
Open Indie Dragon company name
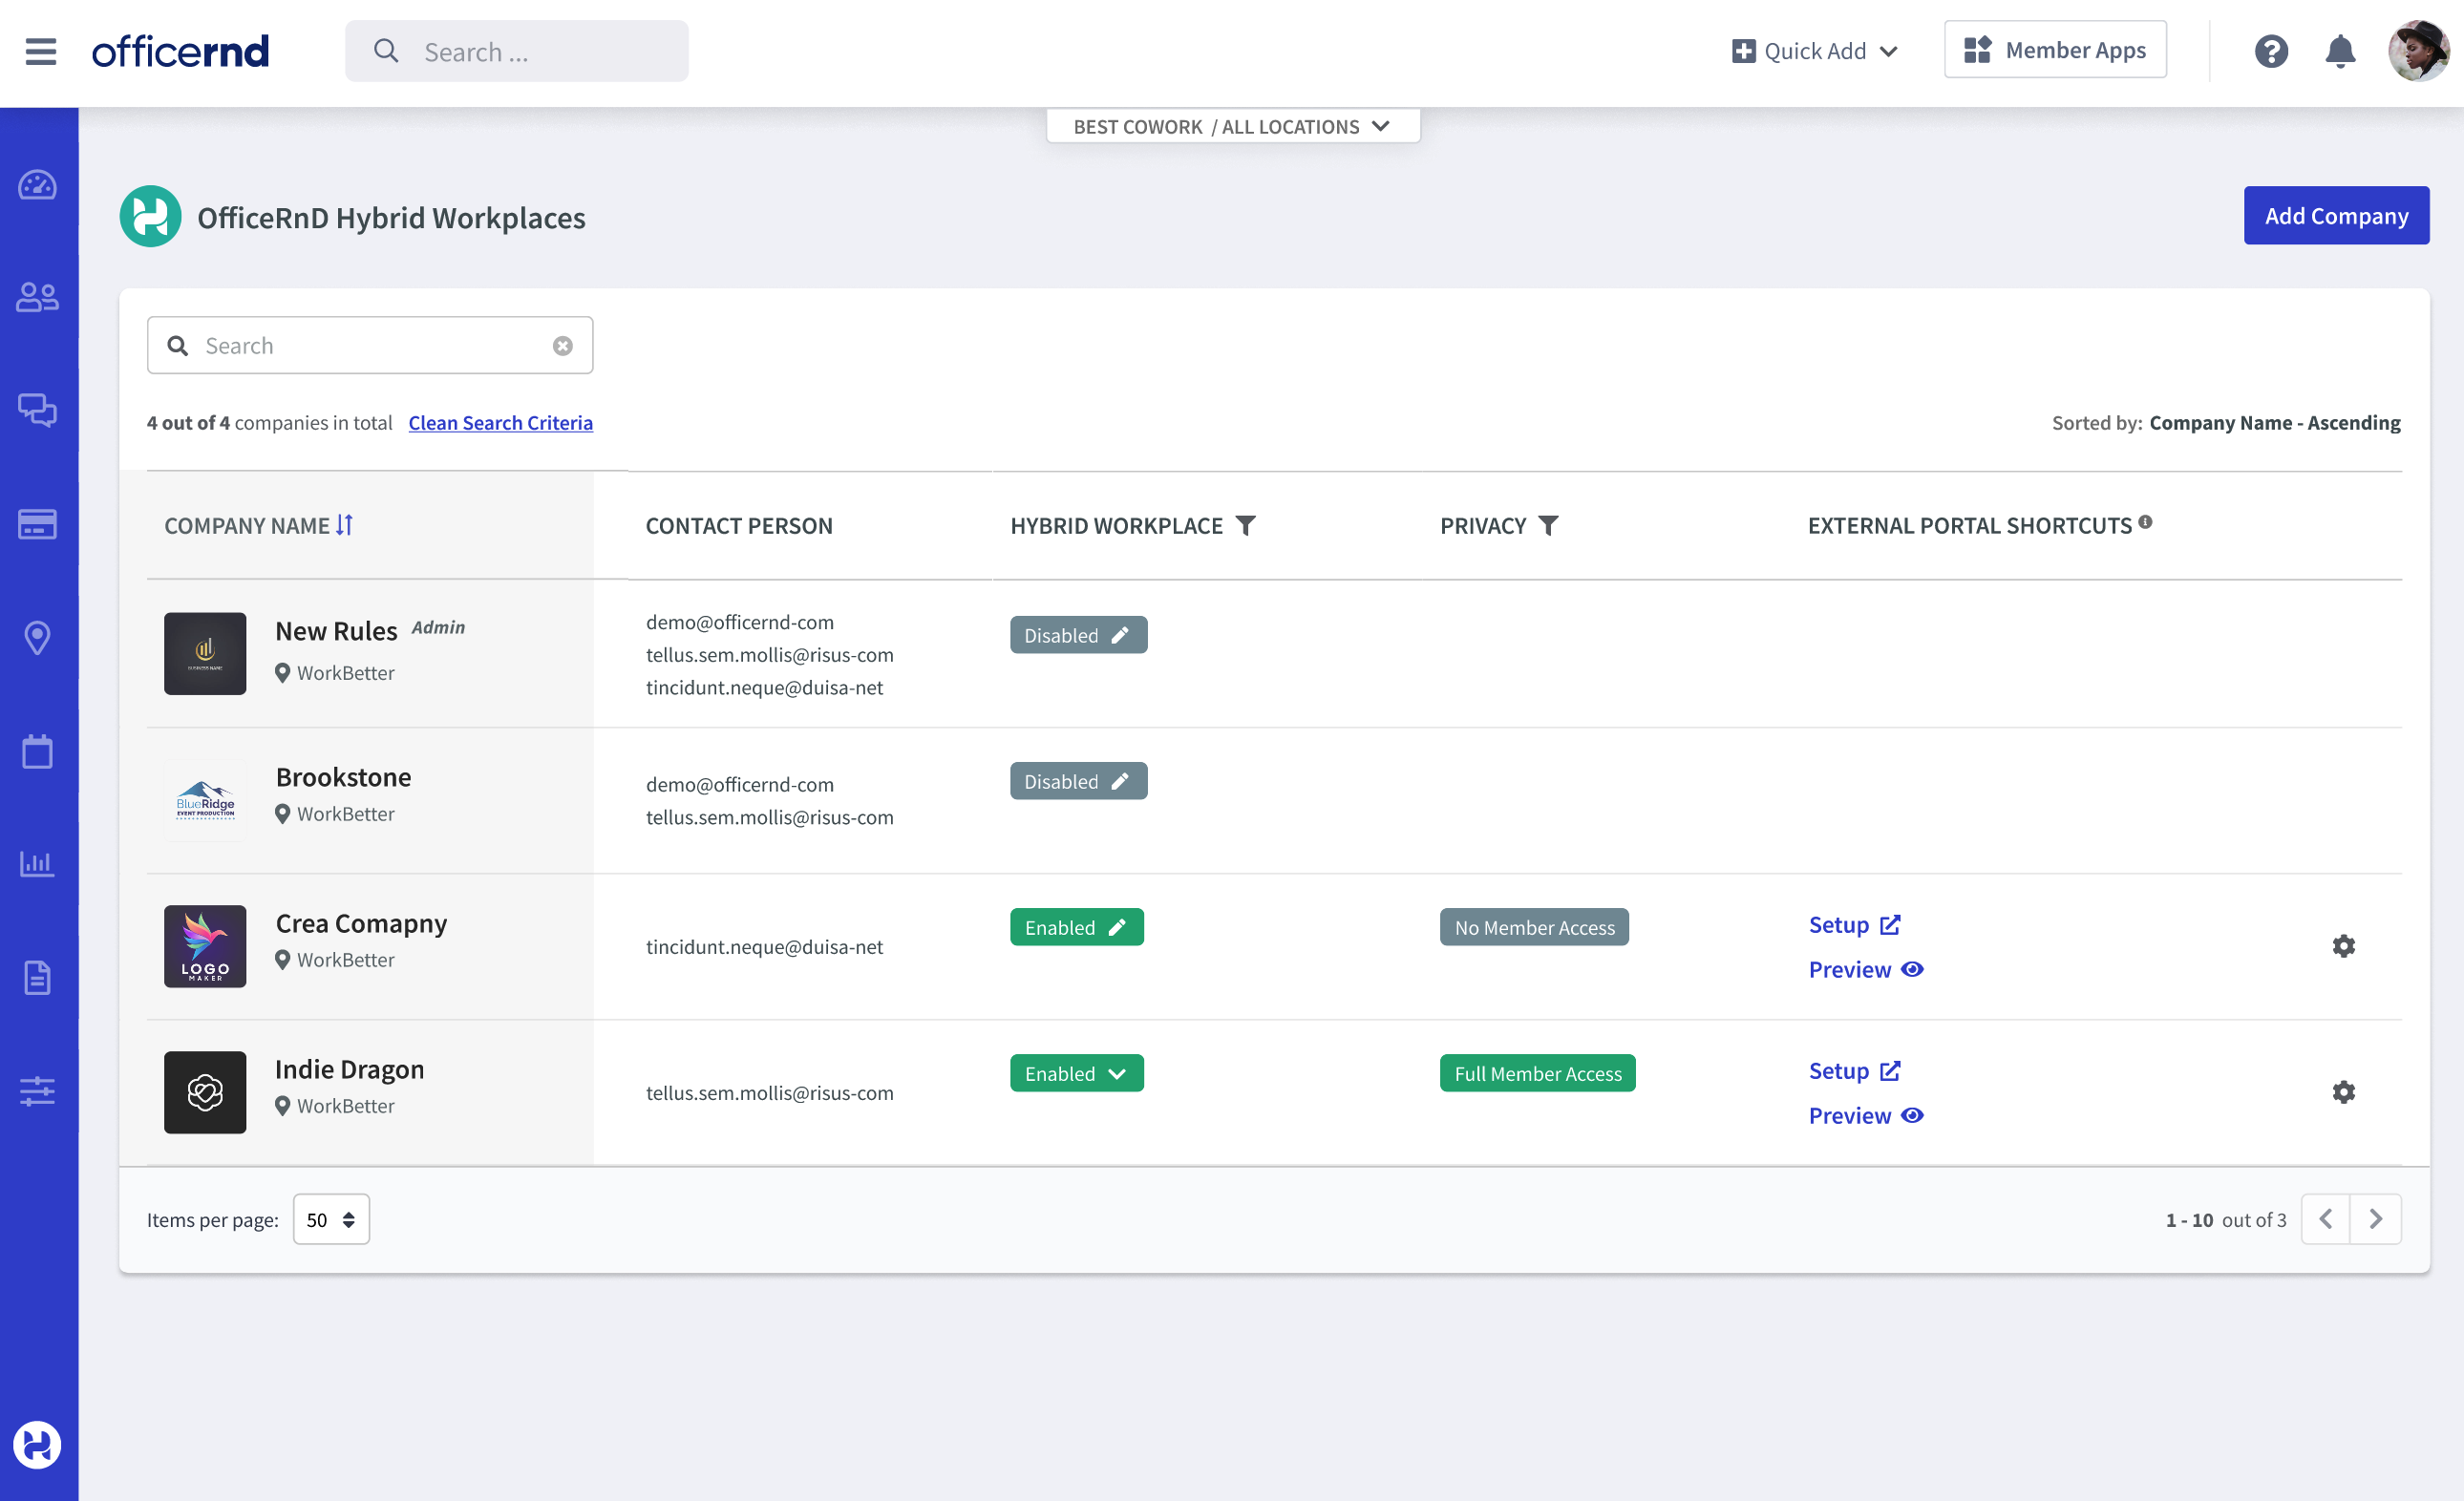[x=349, y=1069]
